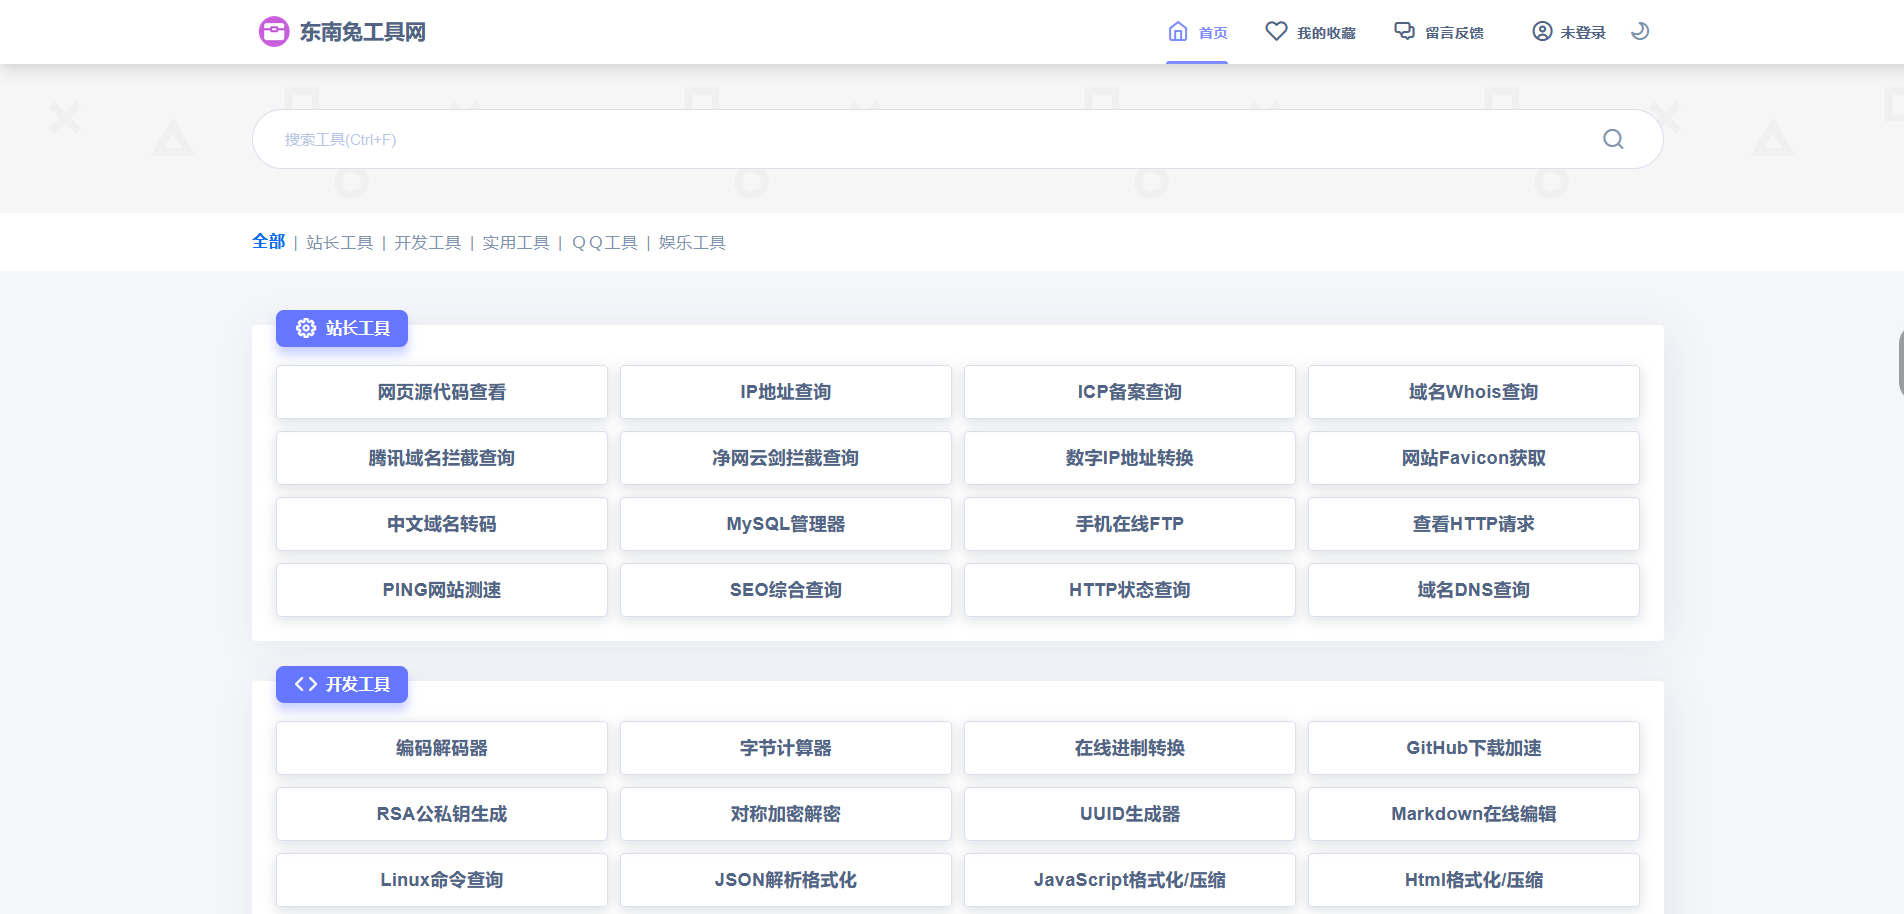Open 数字IP地址转换 tool
The height and width of the screenshot is (914, 1904).
coord(1130,458)
